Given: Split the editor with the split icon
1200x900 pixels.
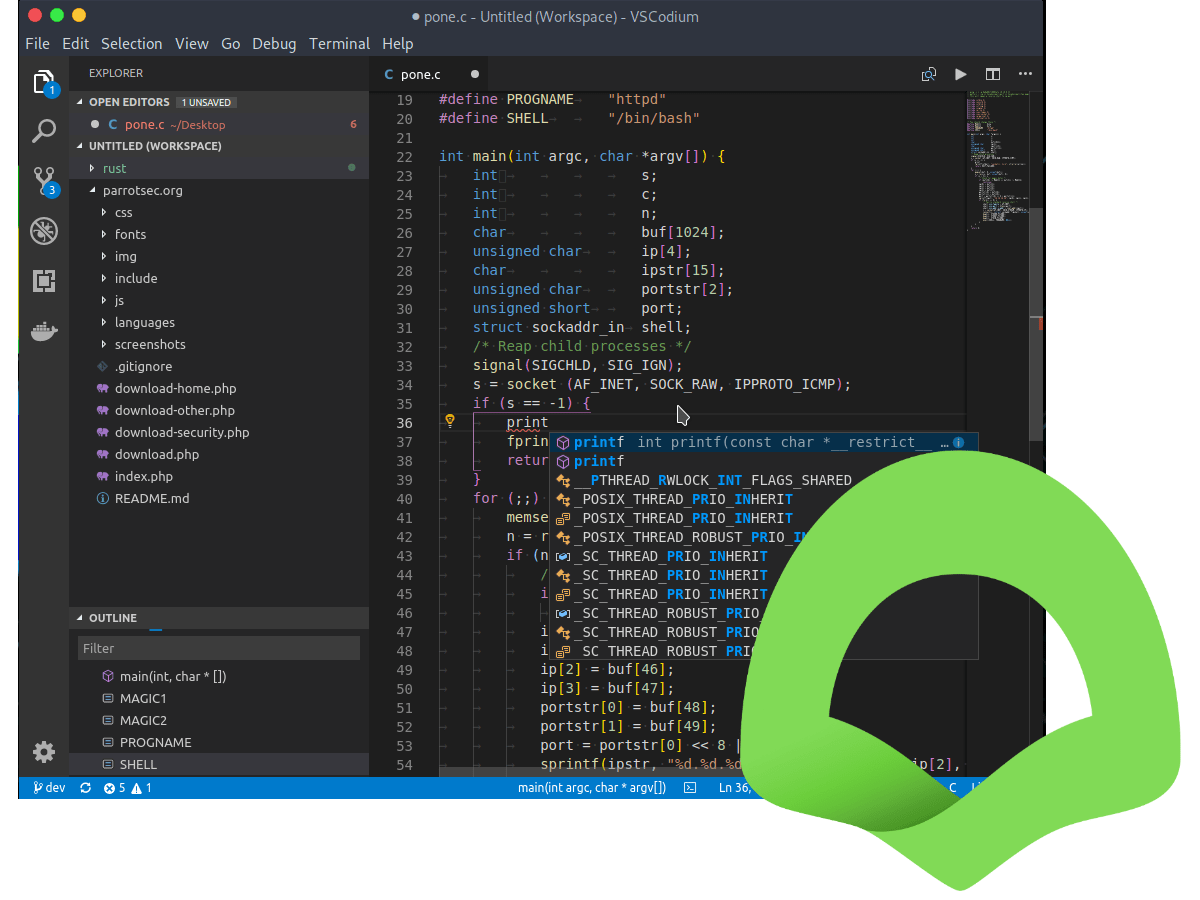Looking at the screenshot, I should [x=993, y=74].
